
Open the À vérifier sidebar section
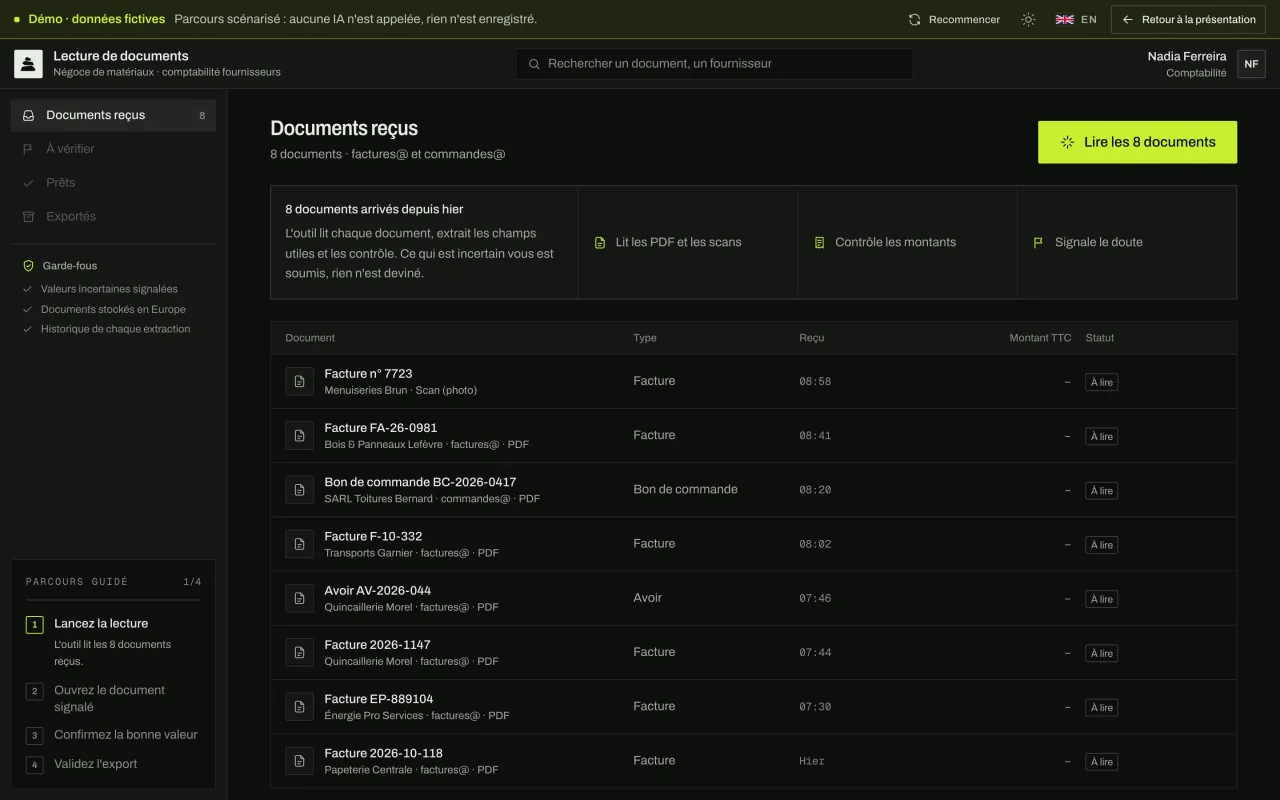(x=113, y=149)
